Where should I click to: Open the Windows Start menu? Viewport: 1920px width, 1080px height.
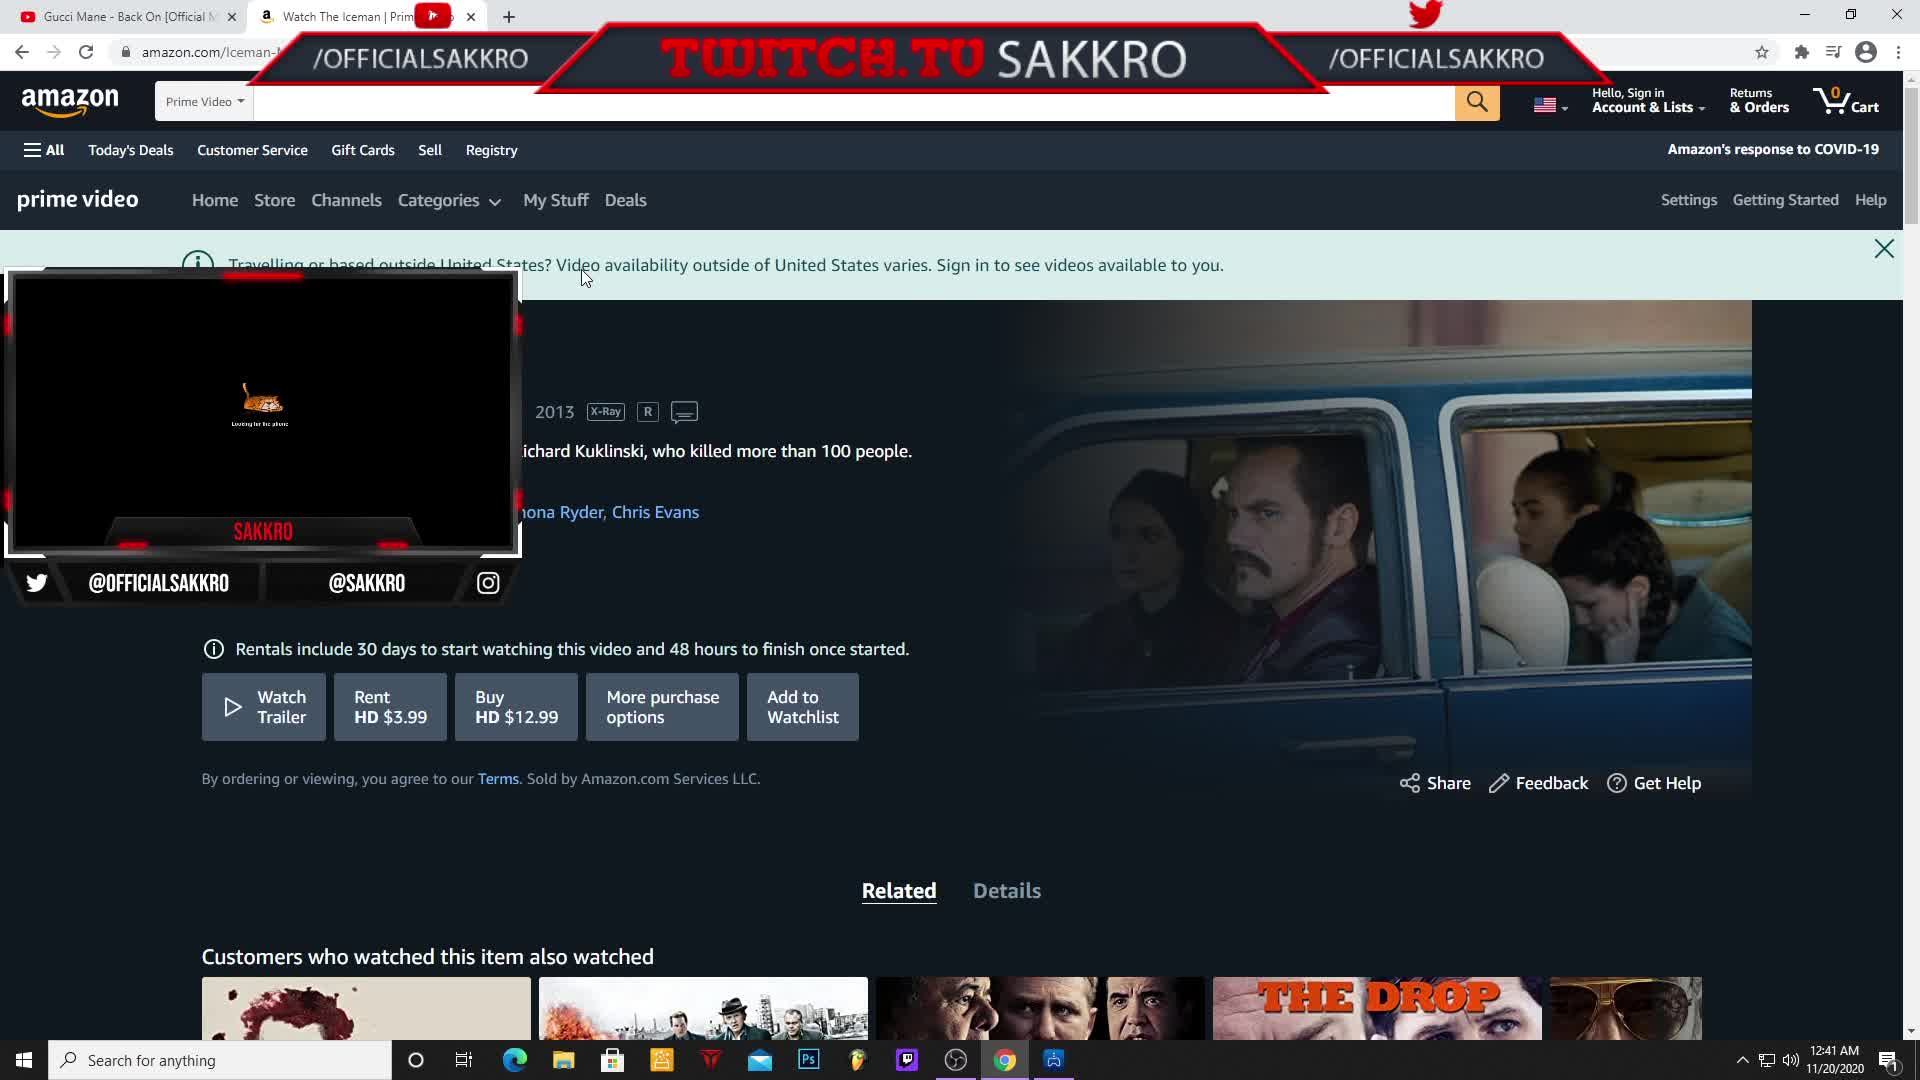(x=24, y=1060)
